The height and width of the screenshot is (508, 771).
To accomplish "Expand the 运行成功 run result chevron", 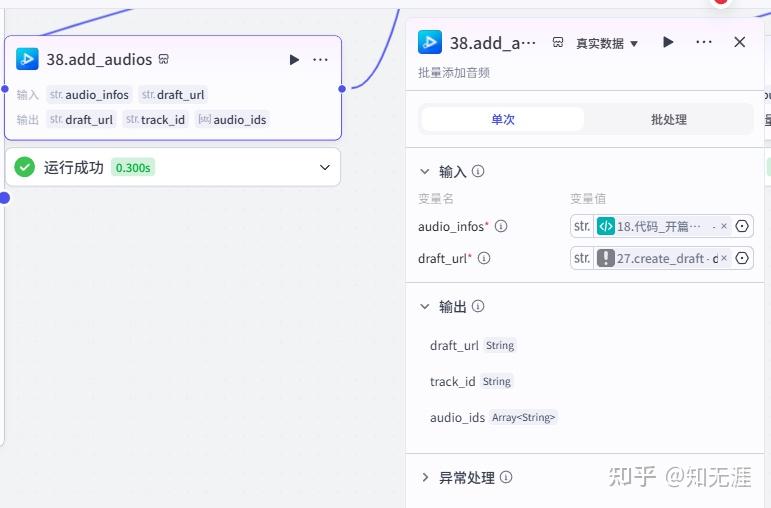I will 325,167.
